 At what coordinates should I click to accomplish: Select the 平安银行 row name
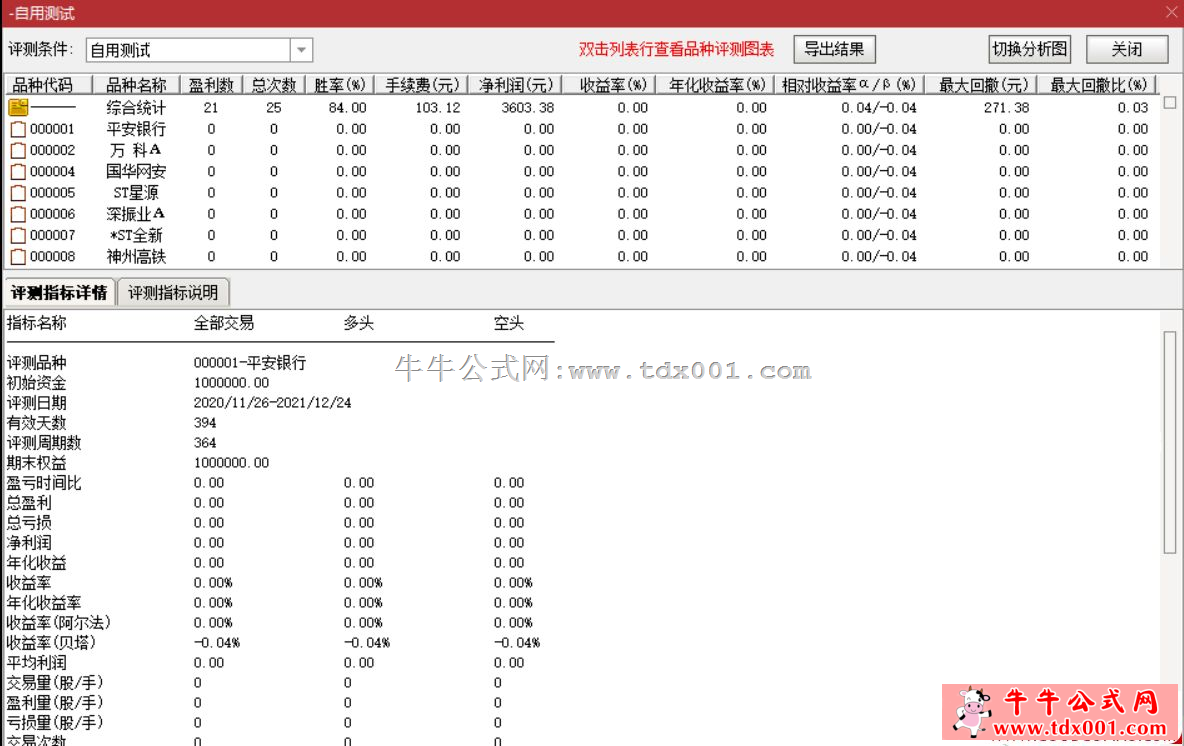pos(136,129)
